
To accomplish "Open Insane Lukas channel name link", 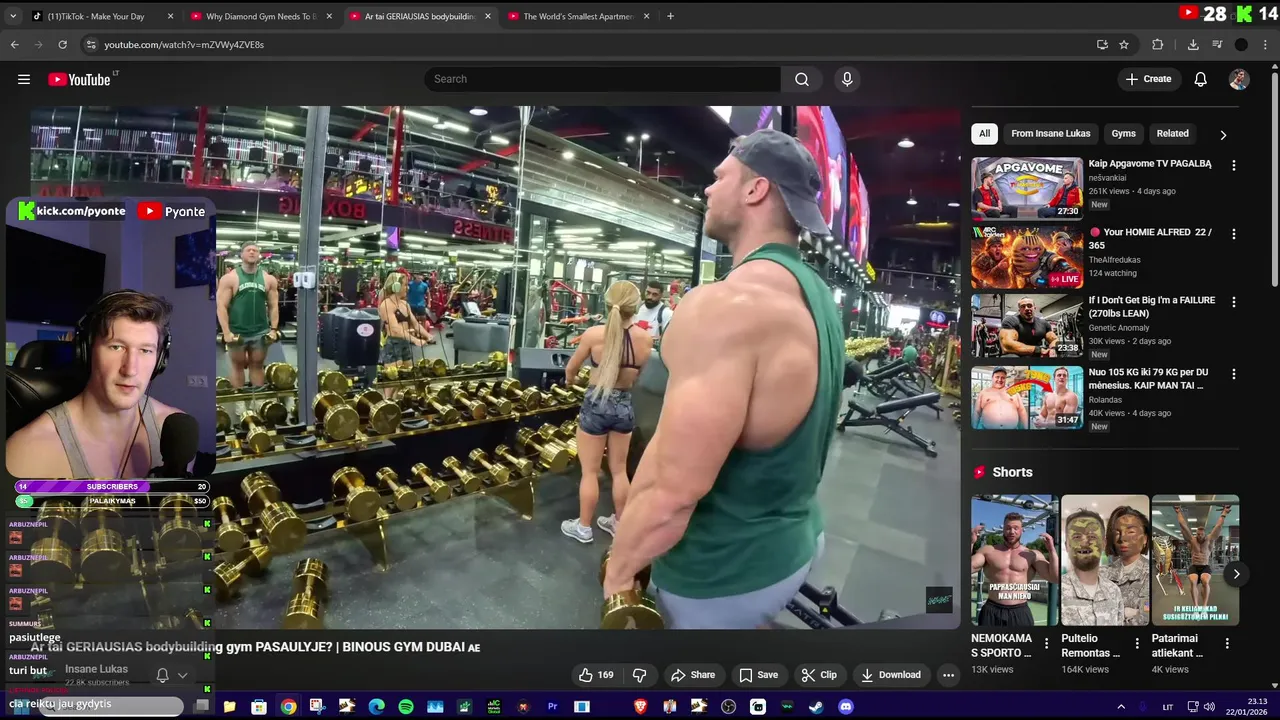I will 96,669.
